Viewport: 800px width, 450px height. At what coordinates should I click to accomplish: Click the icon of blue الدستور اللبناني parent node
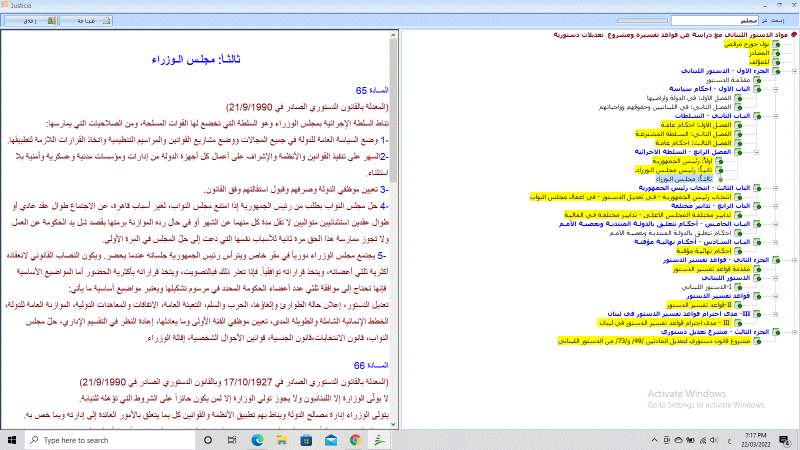click(x=757, y=278)
